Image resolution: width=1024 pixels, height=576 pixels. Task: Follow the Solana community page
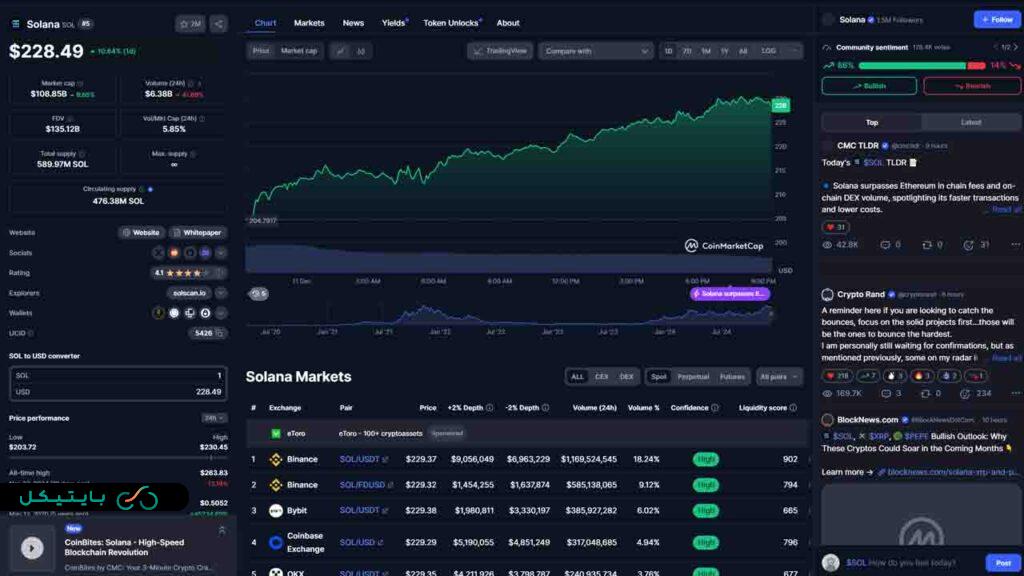(x=997, y=20)
